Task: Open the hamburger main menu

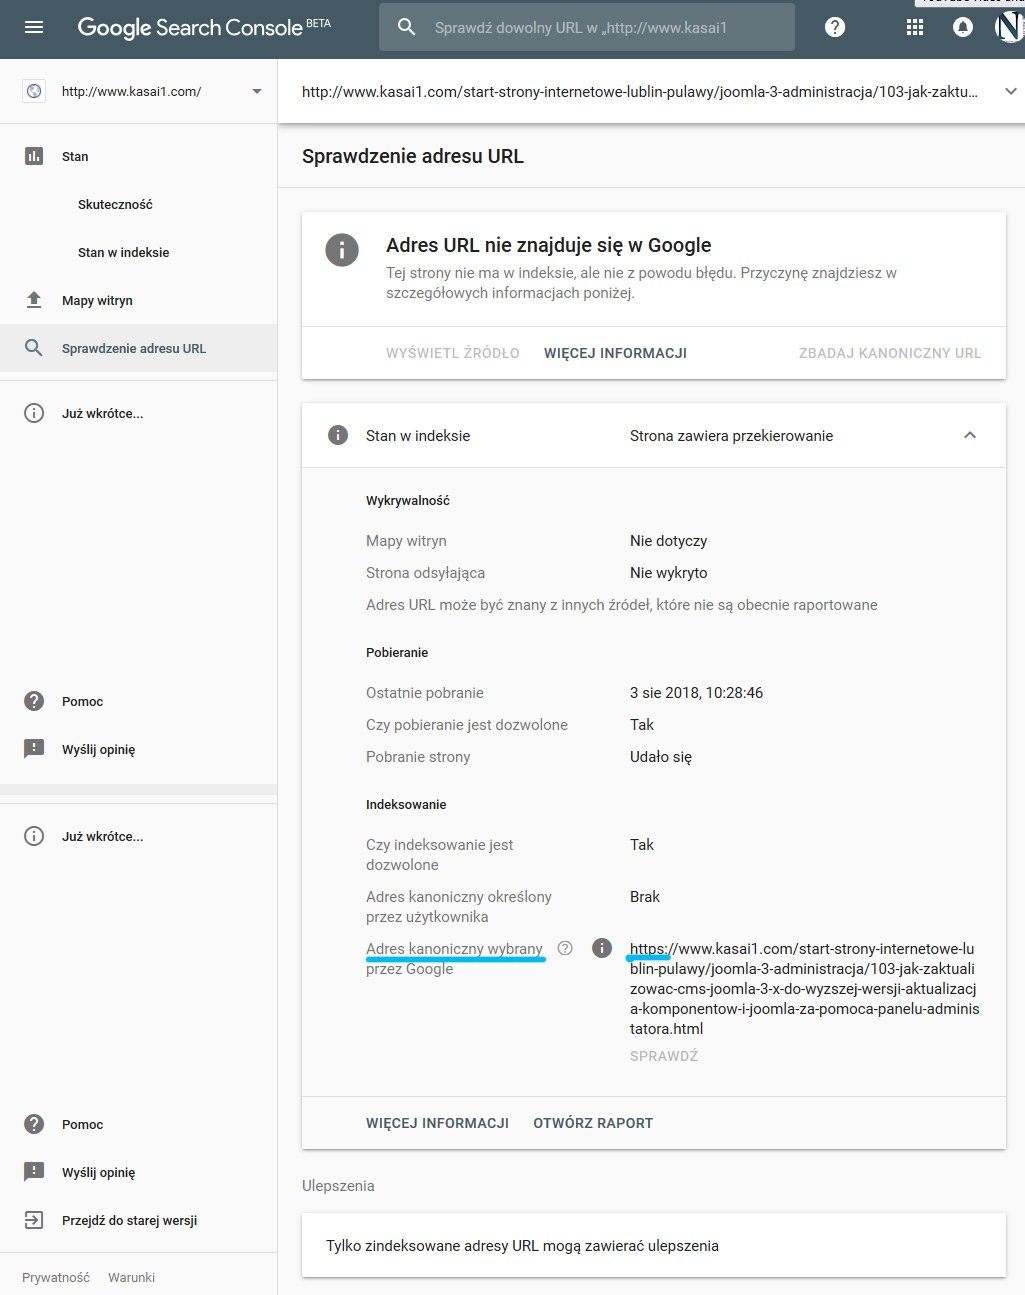Action: click(34, 27)
